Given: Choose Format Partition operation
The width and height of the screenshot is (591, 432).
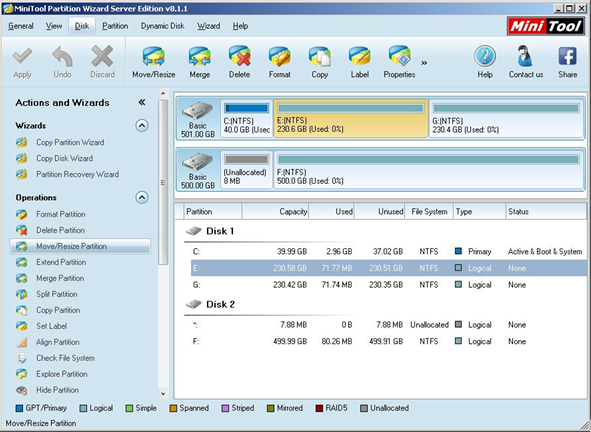Looking at the screenshot, I should click(61, 214).
